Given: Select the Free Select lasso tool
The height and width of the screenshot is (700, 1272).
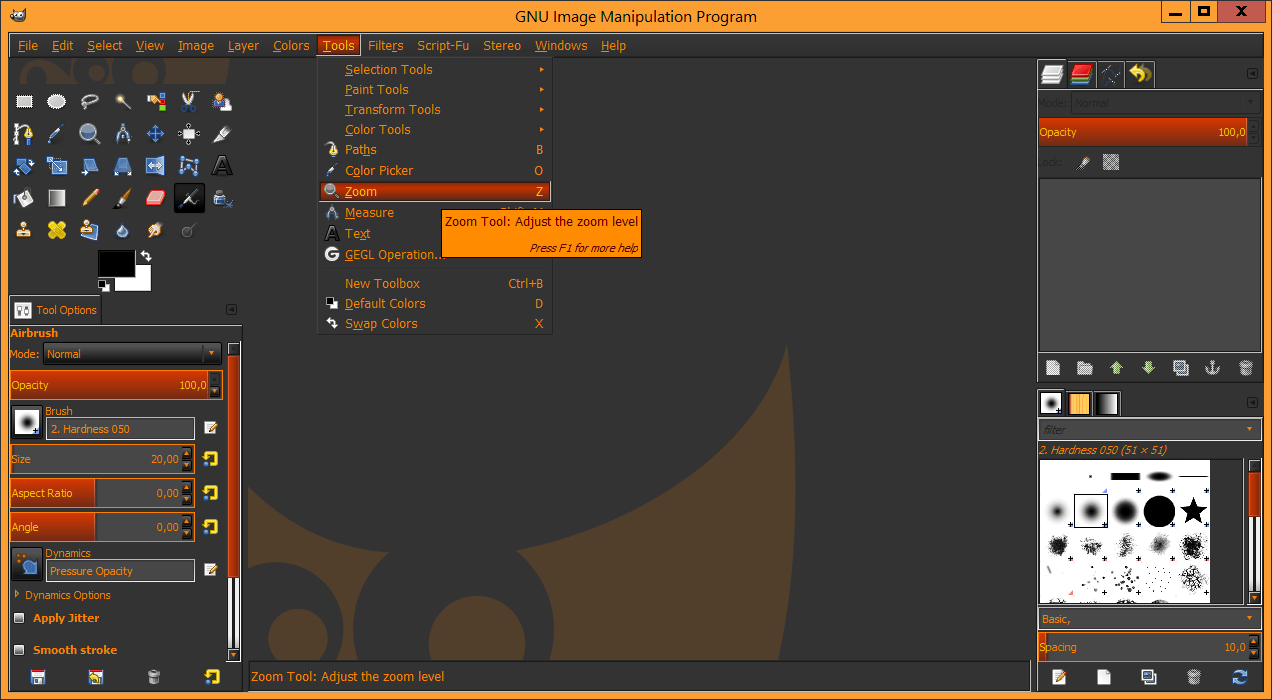Looking at the screenshot, I should pos(90,101).
